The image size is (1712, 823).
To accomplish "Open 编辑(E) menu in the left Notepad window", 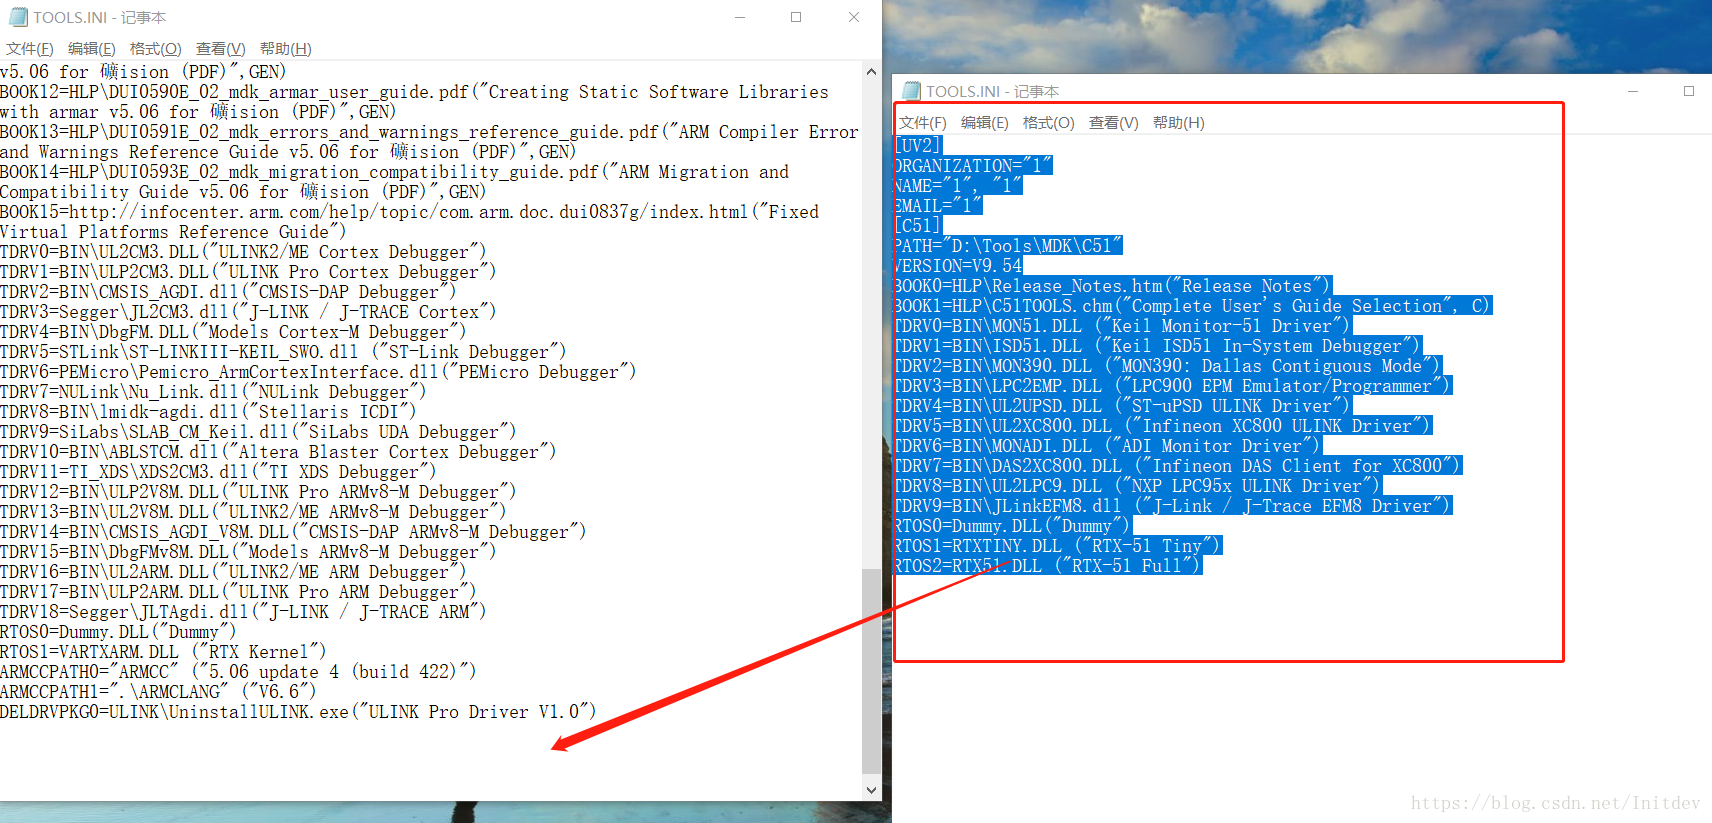I will pyautogui.click(x=92, y=49).
